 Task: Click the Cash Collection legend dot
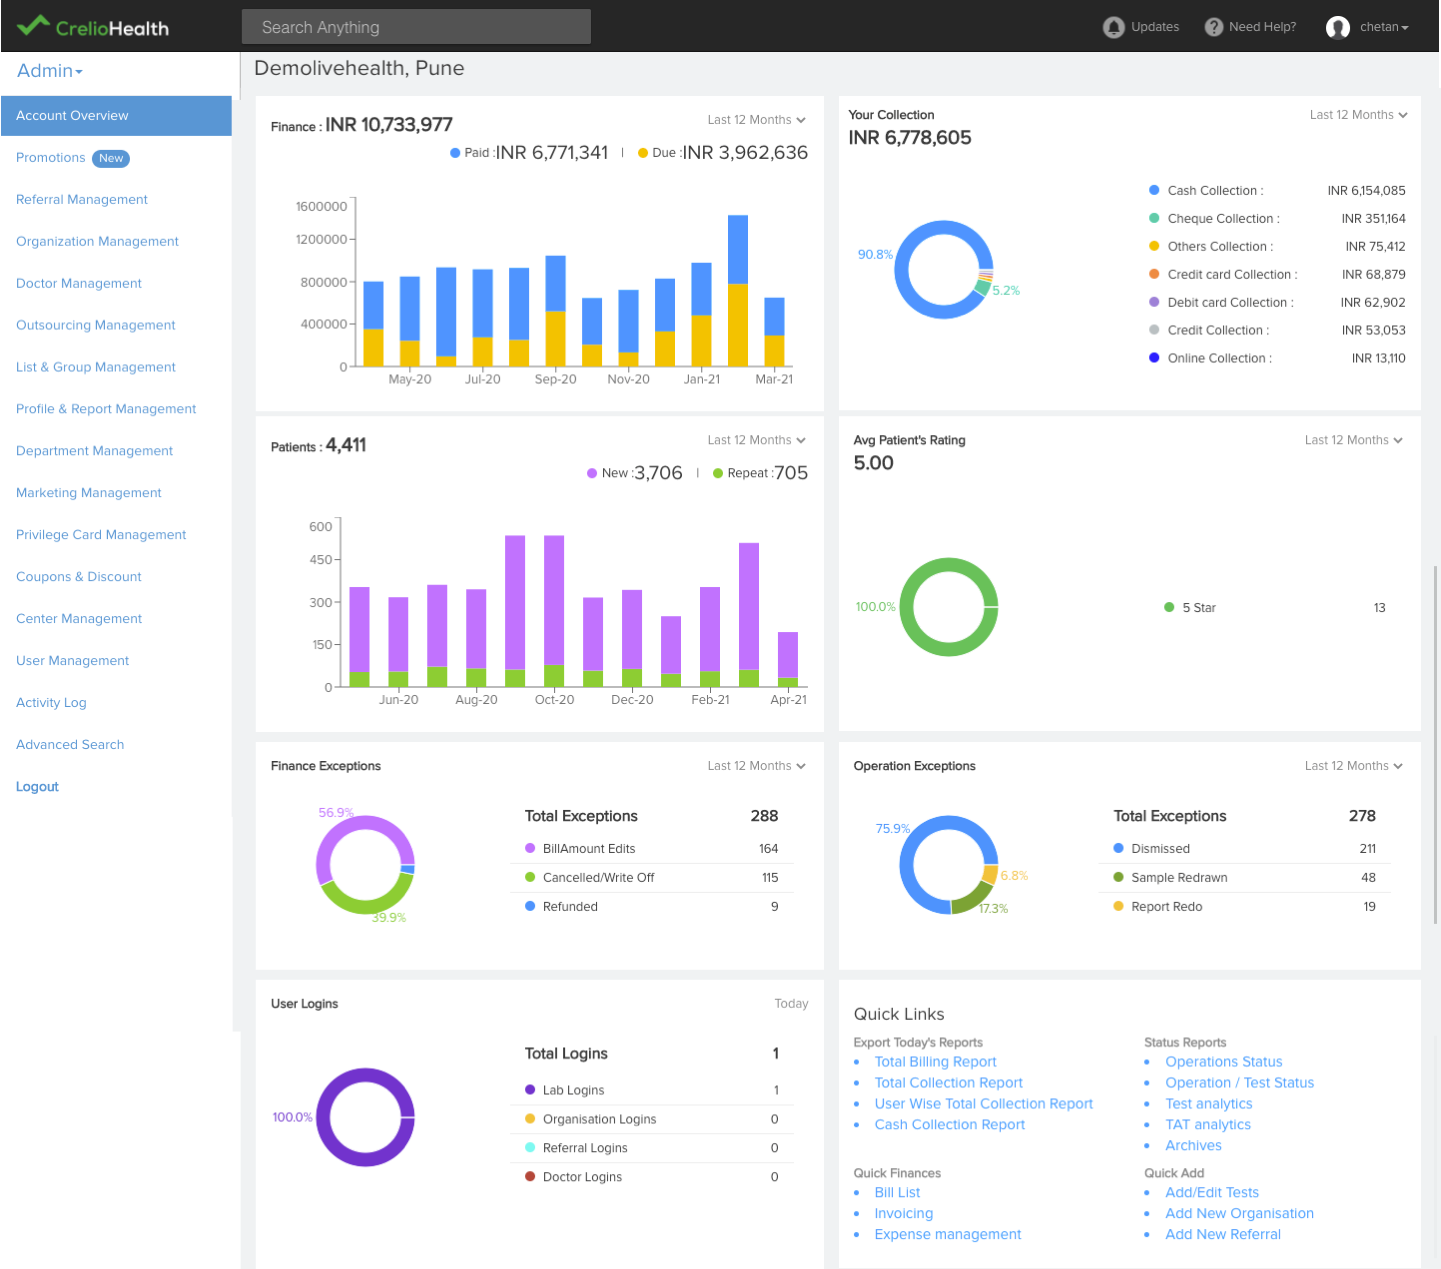(x=1154, y=190)
